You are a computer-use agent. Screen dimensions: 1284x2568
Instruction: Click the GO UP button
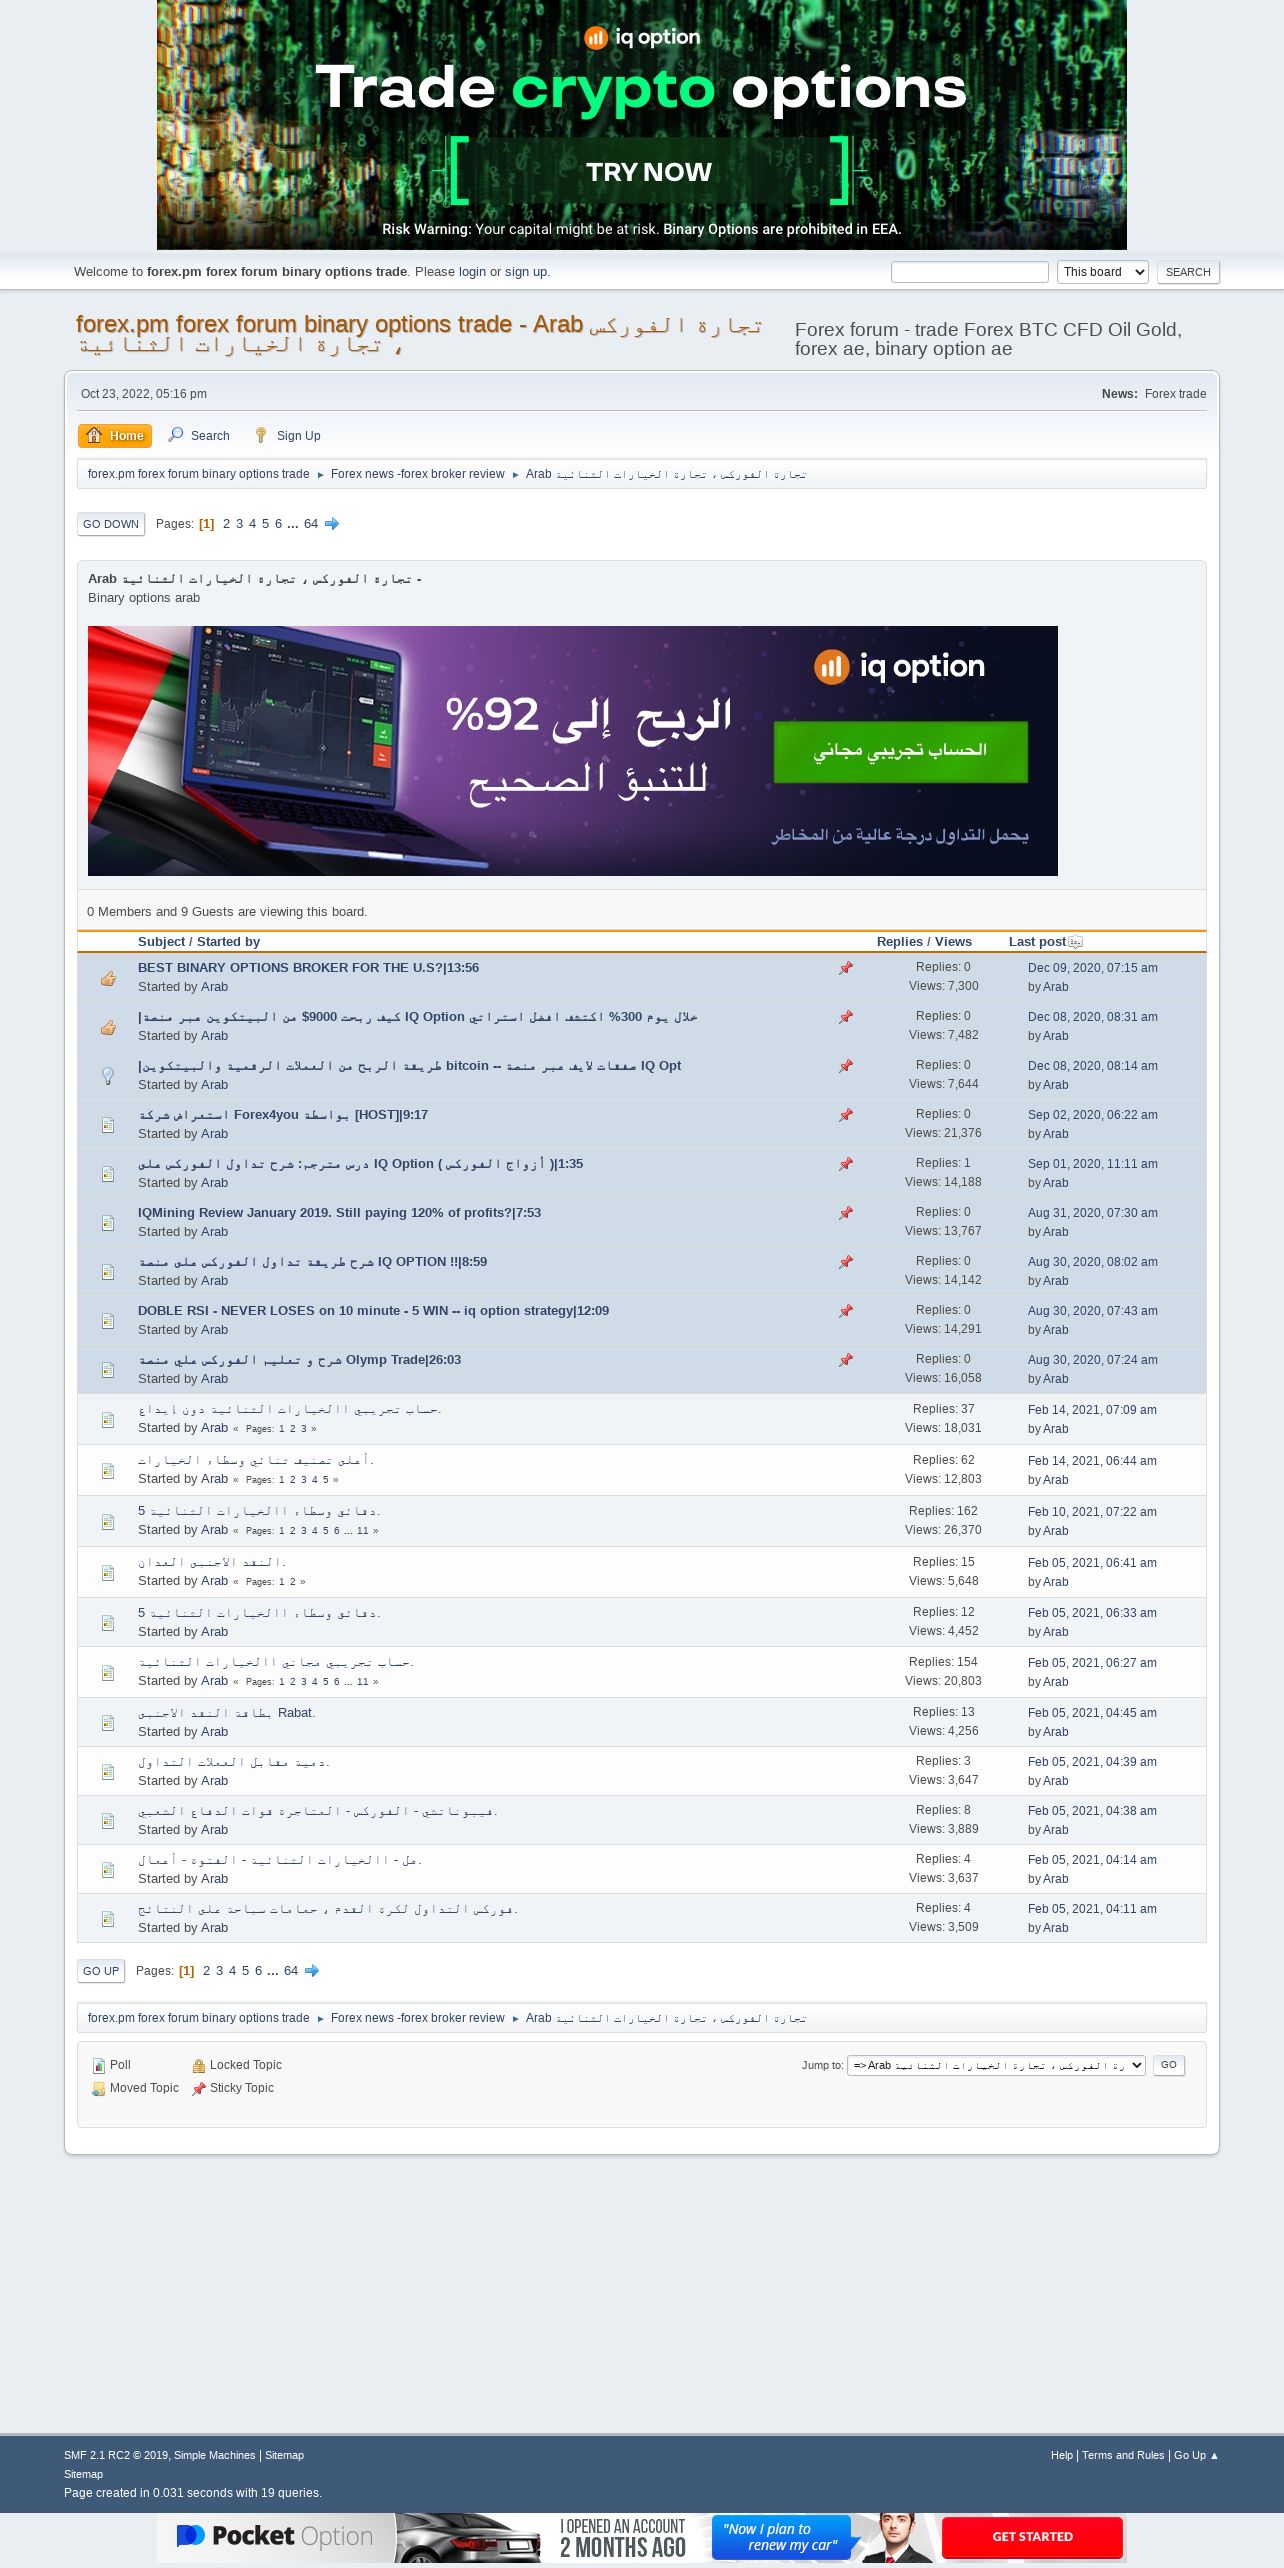(x=101, y=1971)
